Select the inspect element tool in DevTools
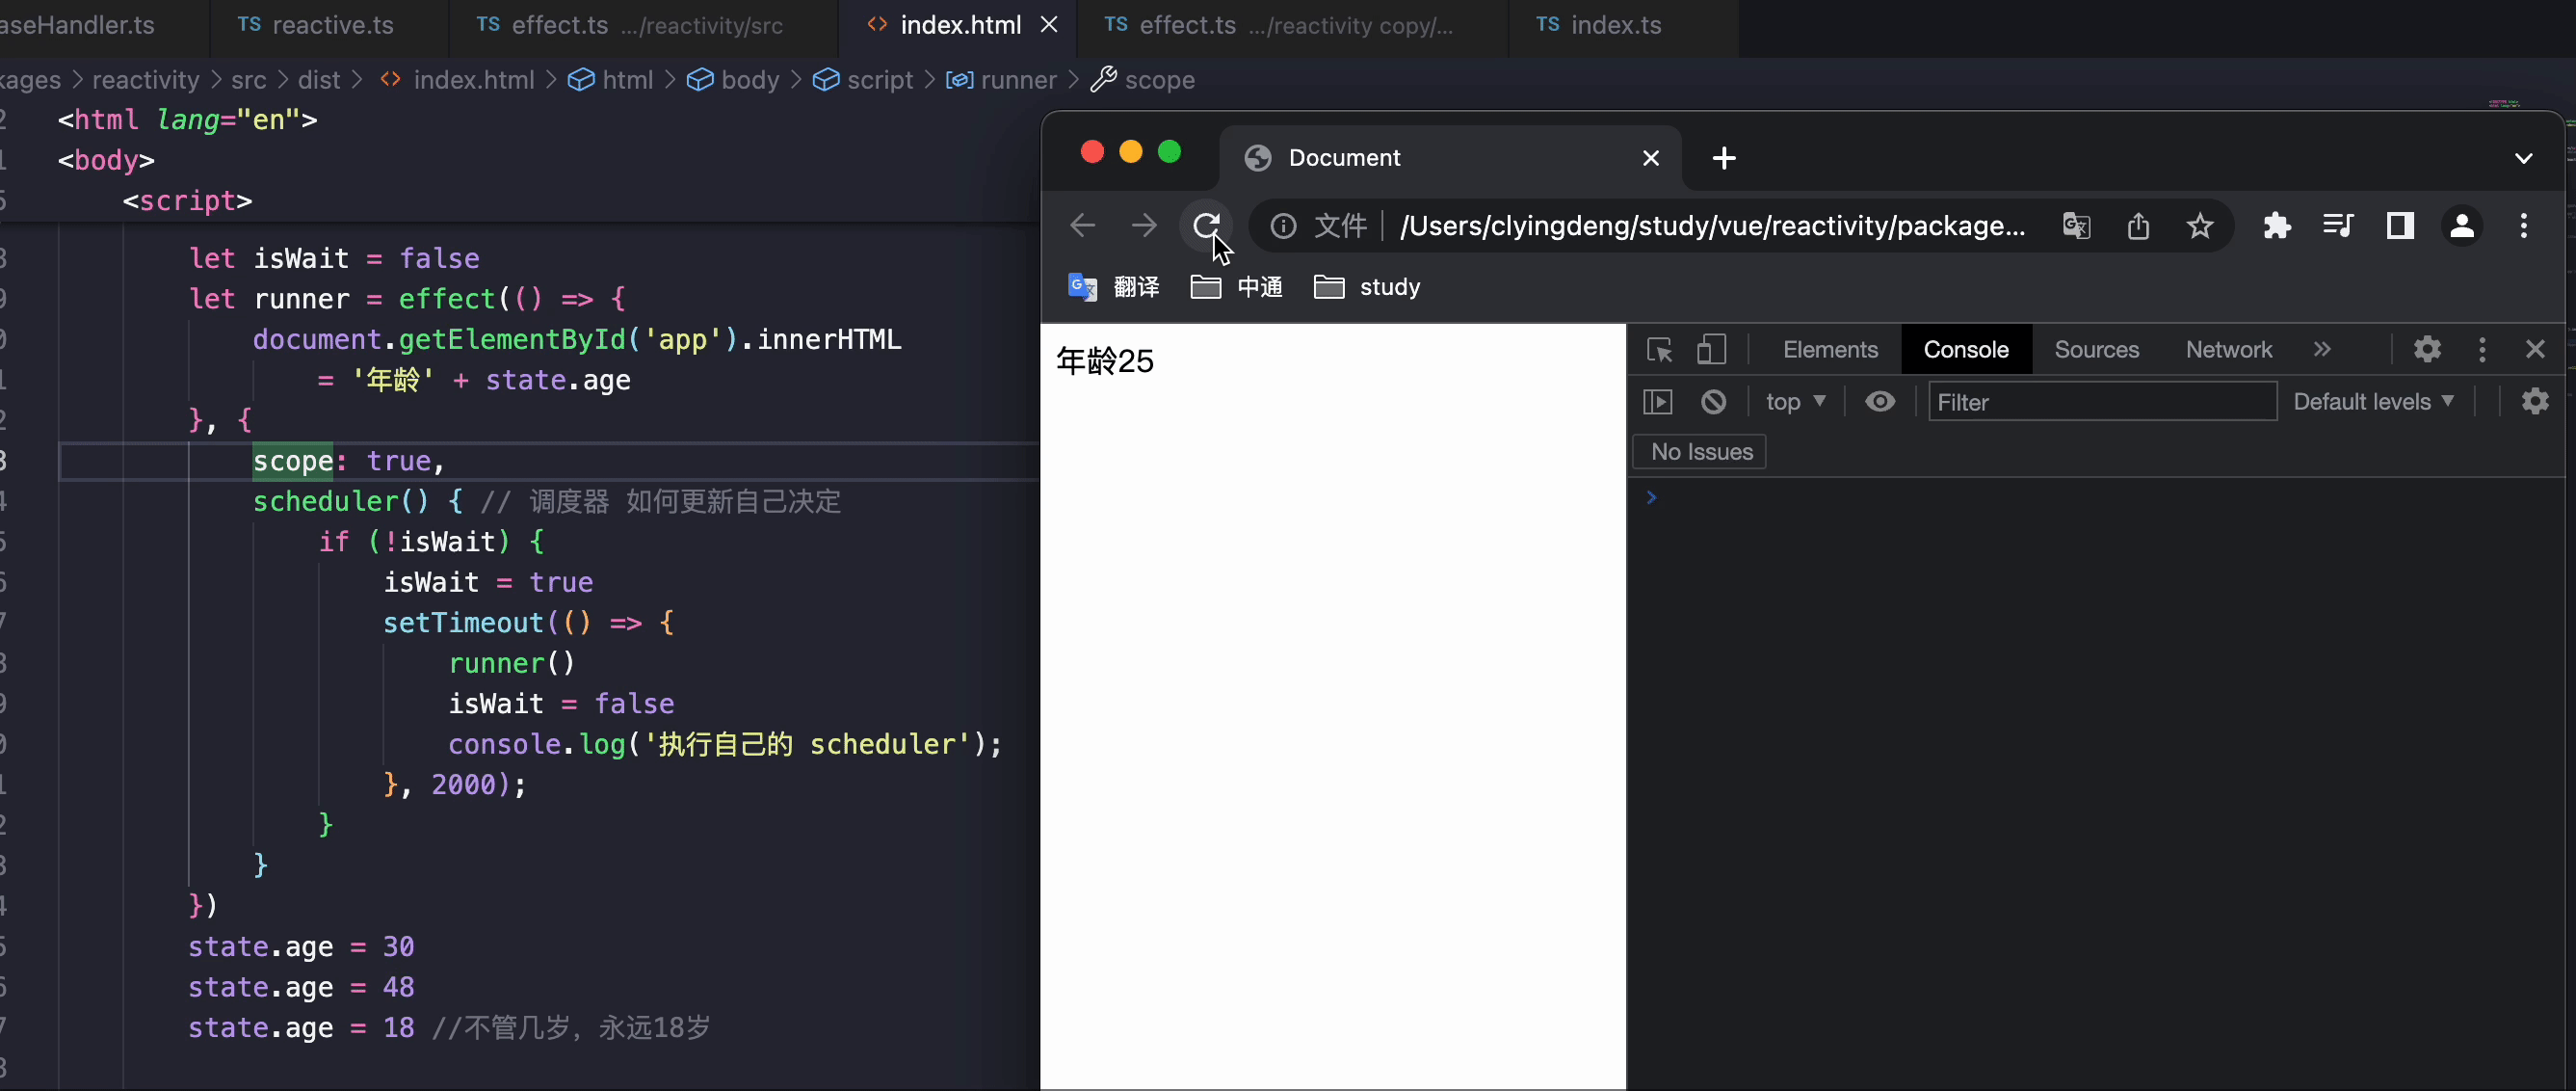Viewport: 2576px width, 1091px height. (x=1660, y=349)
